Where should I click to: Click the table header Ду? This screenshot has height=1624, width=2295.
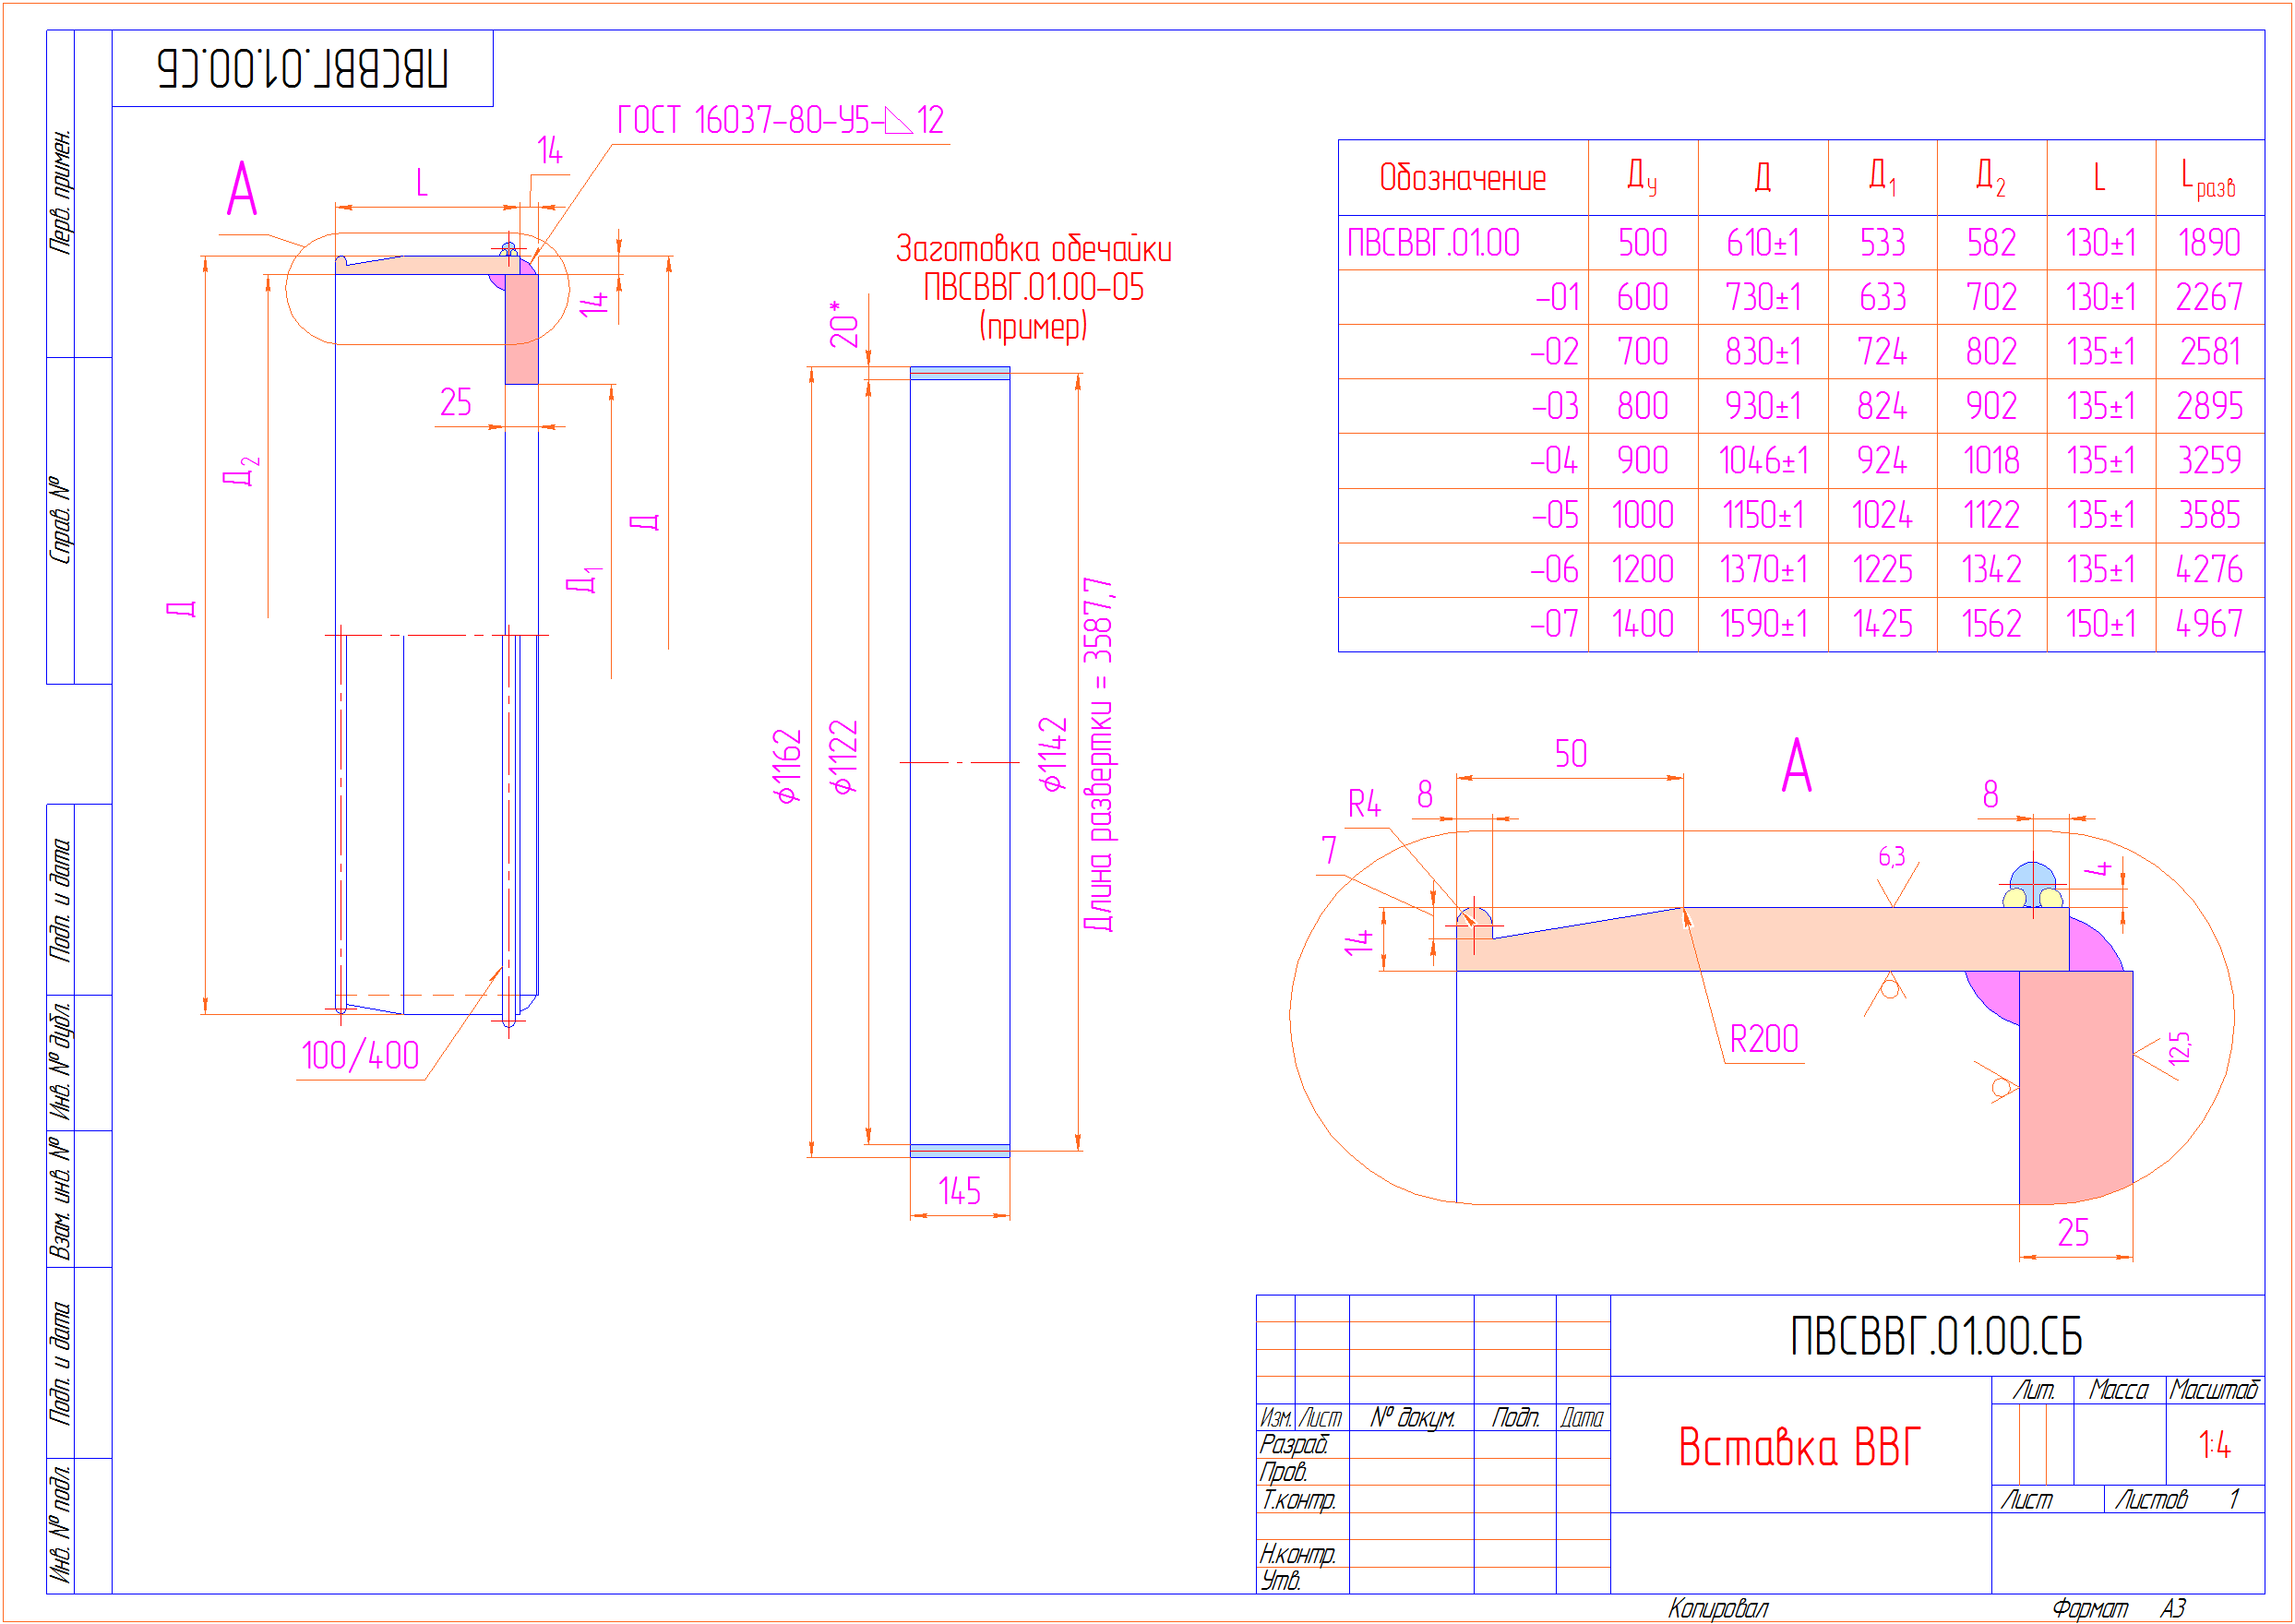tap(1642, 177)
